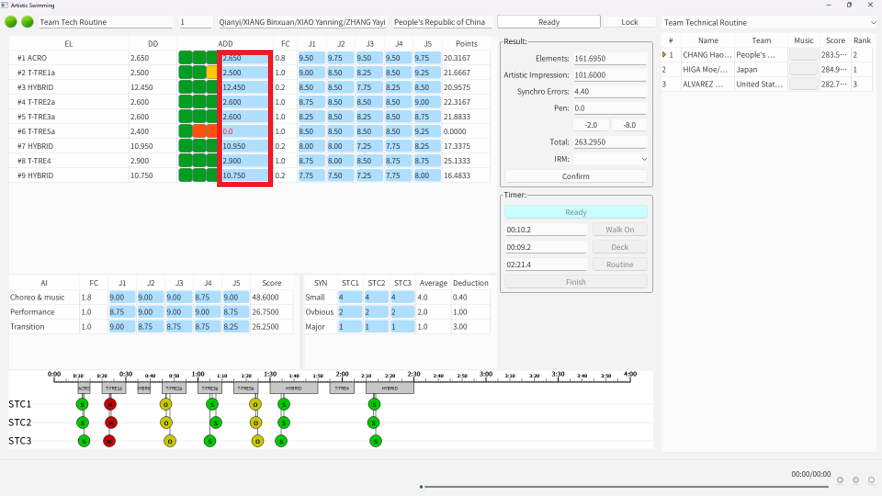Click the orange current-row arrow beside CHANG Hao
The width and height of the screenshot is (882, 496).
(664, 55)
